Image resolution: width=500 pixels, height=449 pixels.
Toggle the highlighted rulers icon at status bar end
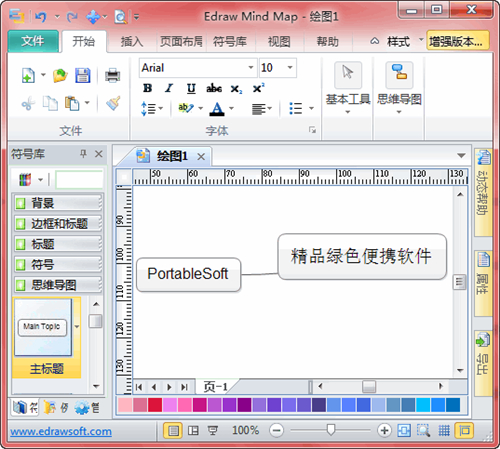(x=464, y=430)
